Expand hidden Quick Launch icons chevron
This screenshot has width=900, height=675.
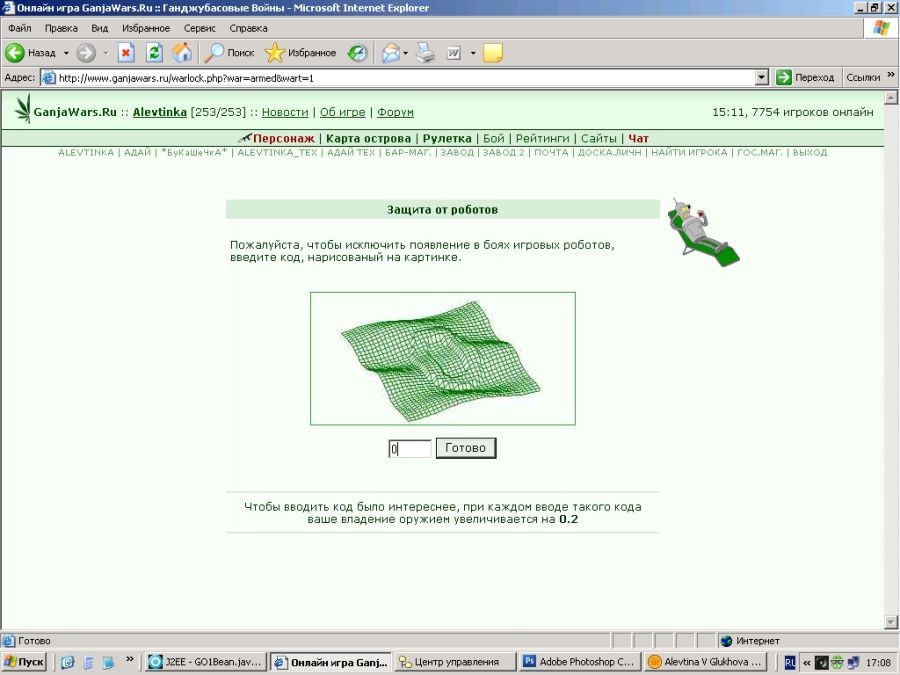pyautogui.click(x=130, y=659)
